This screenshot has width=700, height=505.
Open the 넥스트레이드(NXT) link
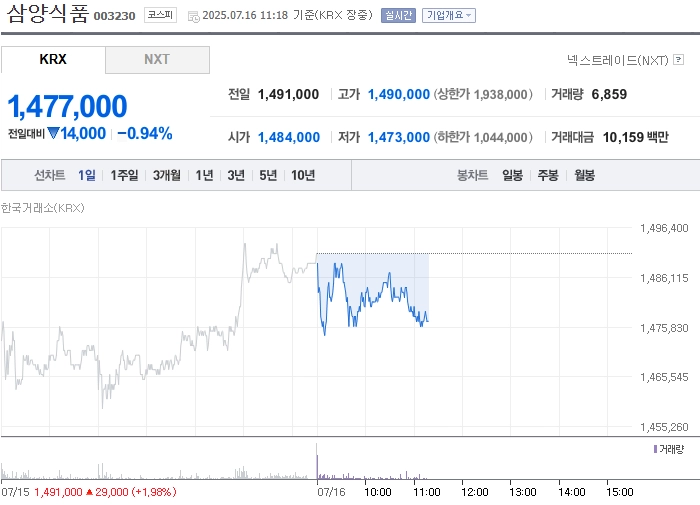coord(618,60)
